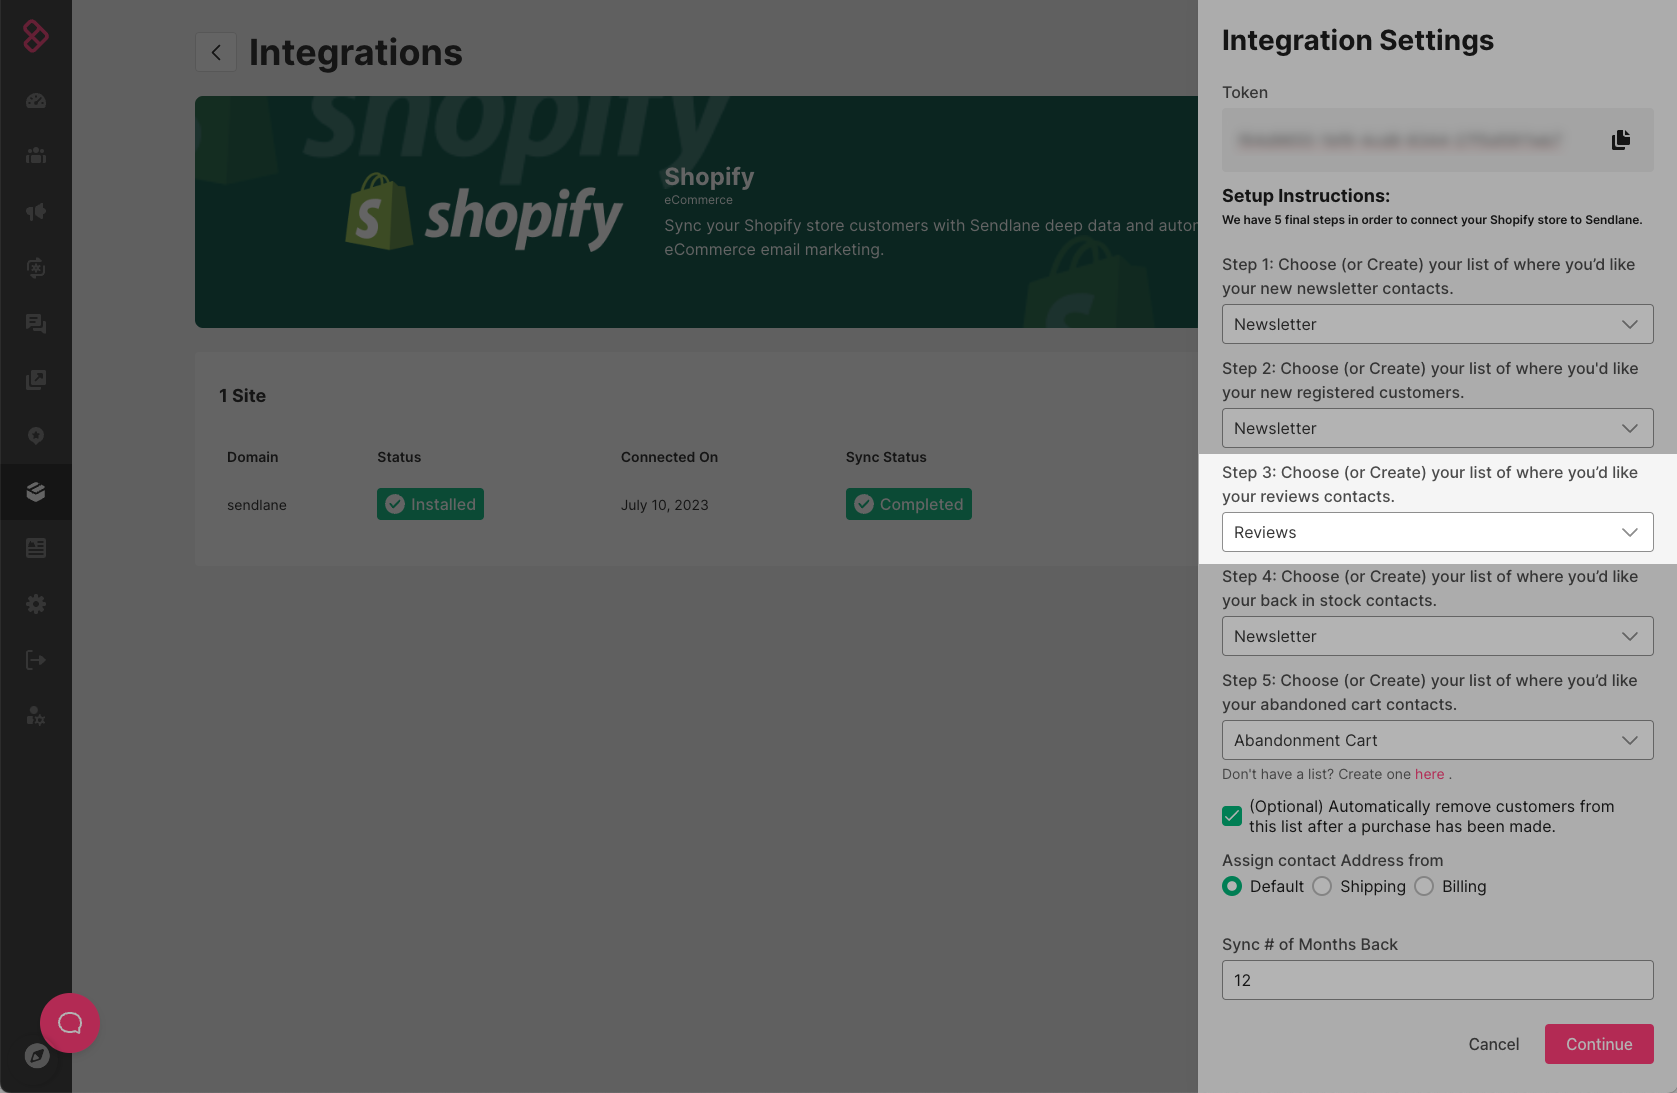
Task: Go back using the arrow beside Integrations
Action: point(216,52)
